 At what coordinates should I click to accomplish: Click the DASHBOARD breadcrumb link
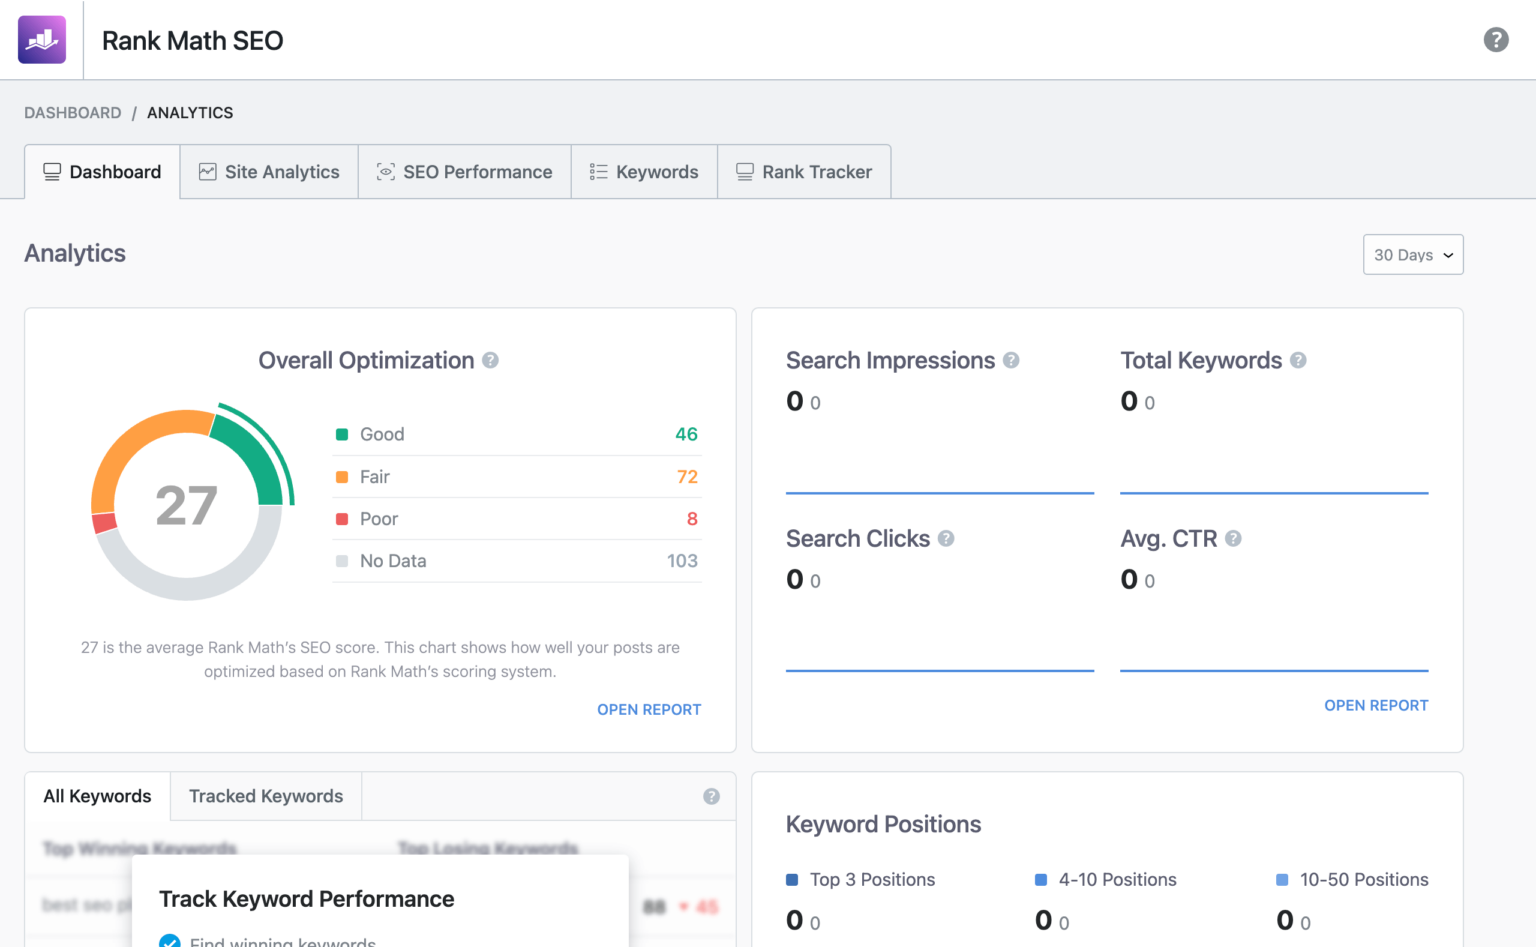[x=72, y=112]
